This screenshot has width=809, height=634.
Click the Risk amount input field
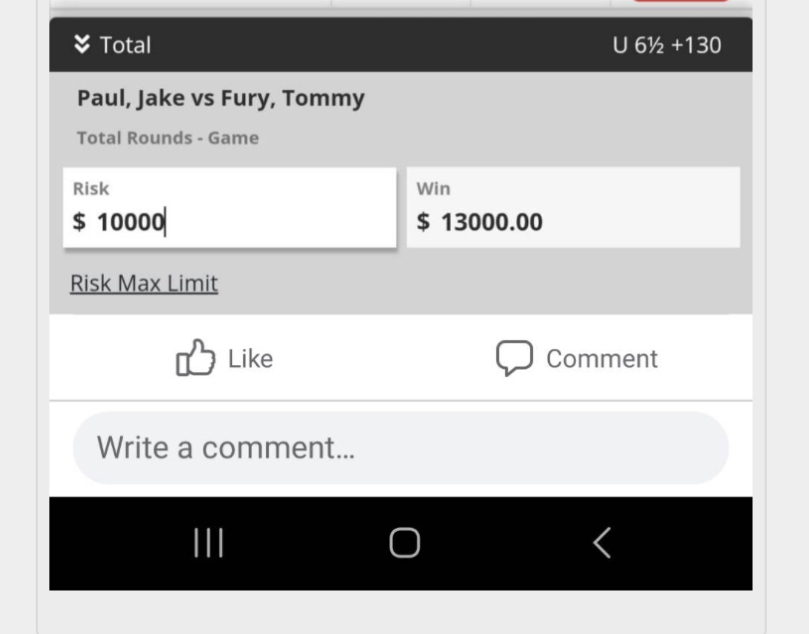(x=230, y=207)
